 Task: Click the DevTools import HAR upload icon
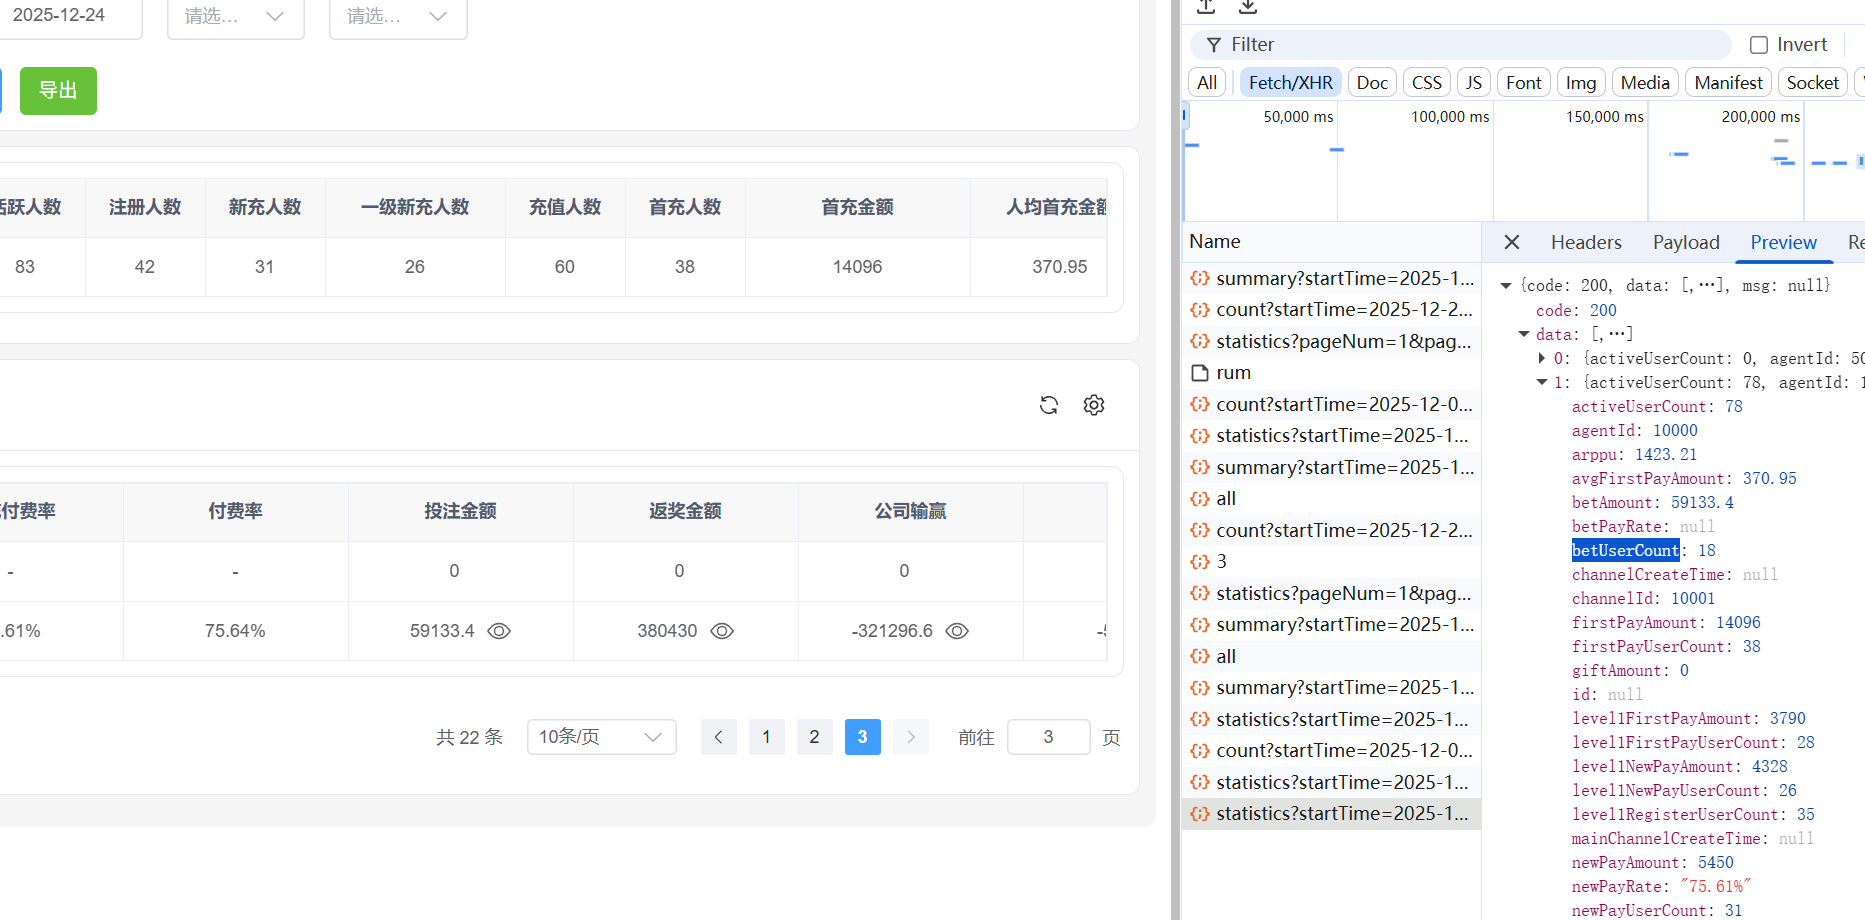(1206, 7)
